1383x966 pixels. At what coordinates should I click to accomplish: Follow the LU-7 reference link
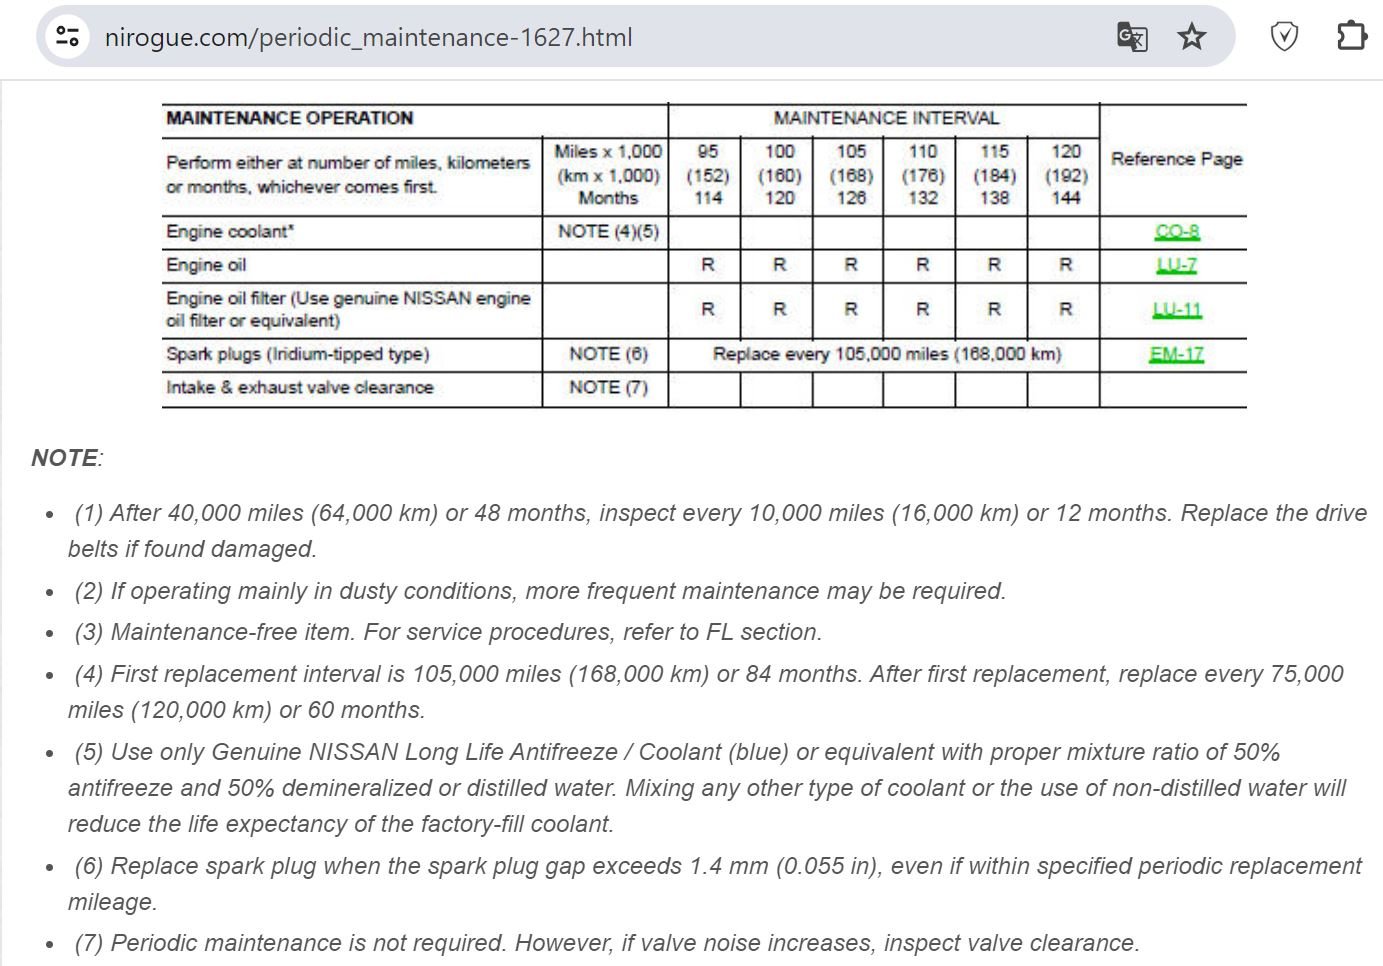click(1177, 265)
